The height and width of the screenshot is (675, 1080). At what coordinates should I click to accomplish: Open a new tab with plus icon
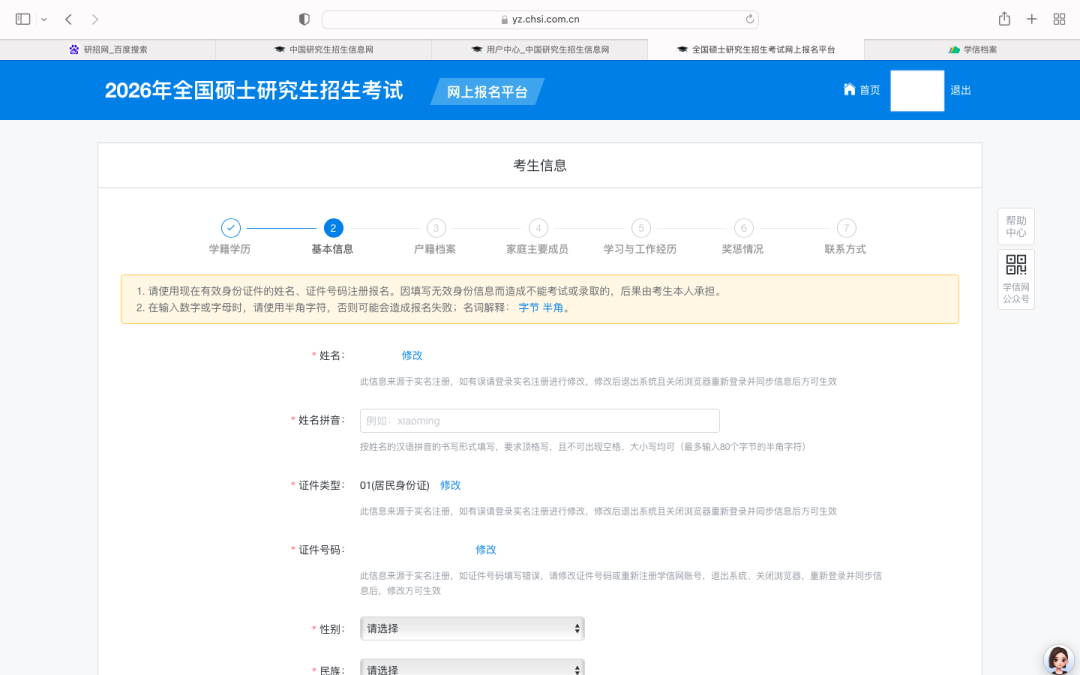(x=1031, y=19)
